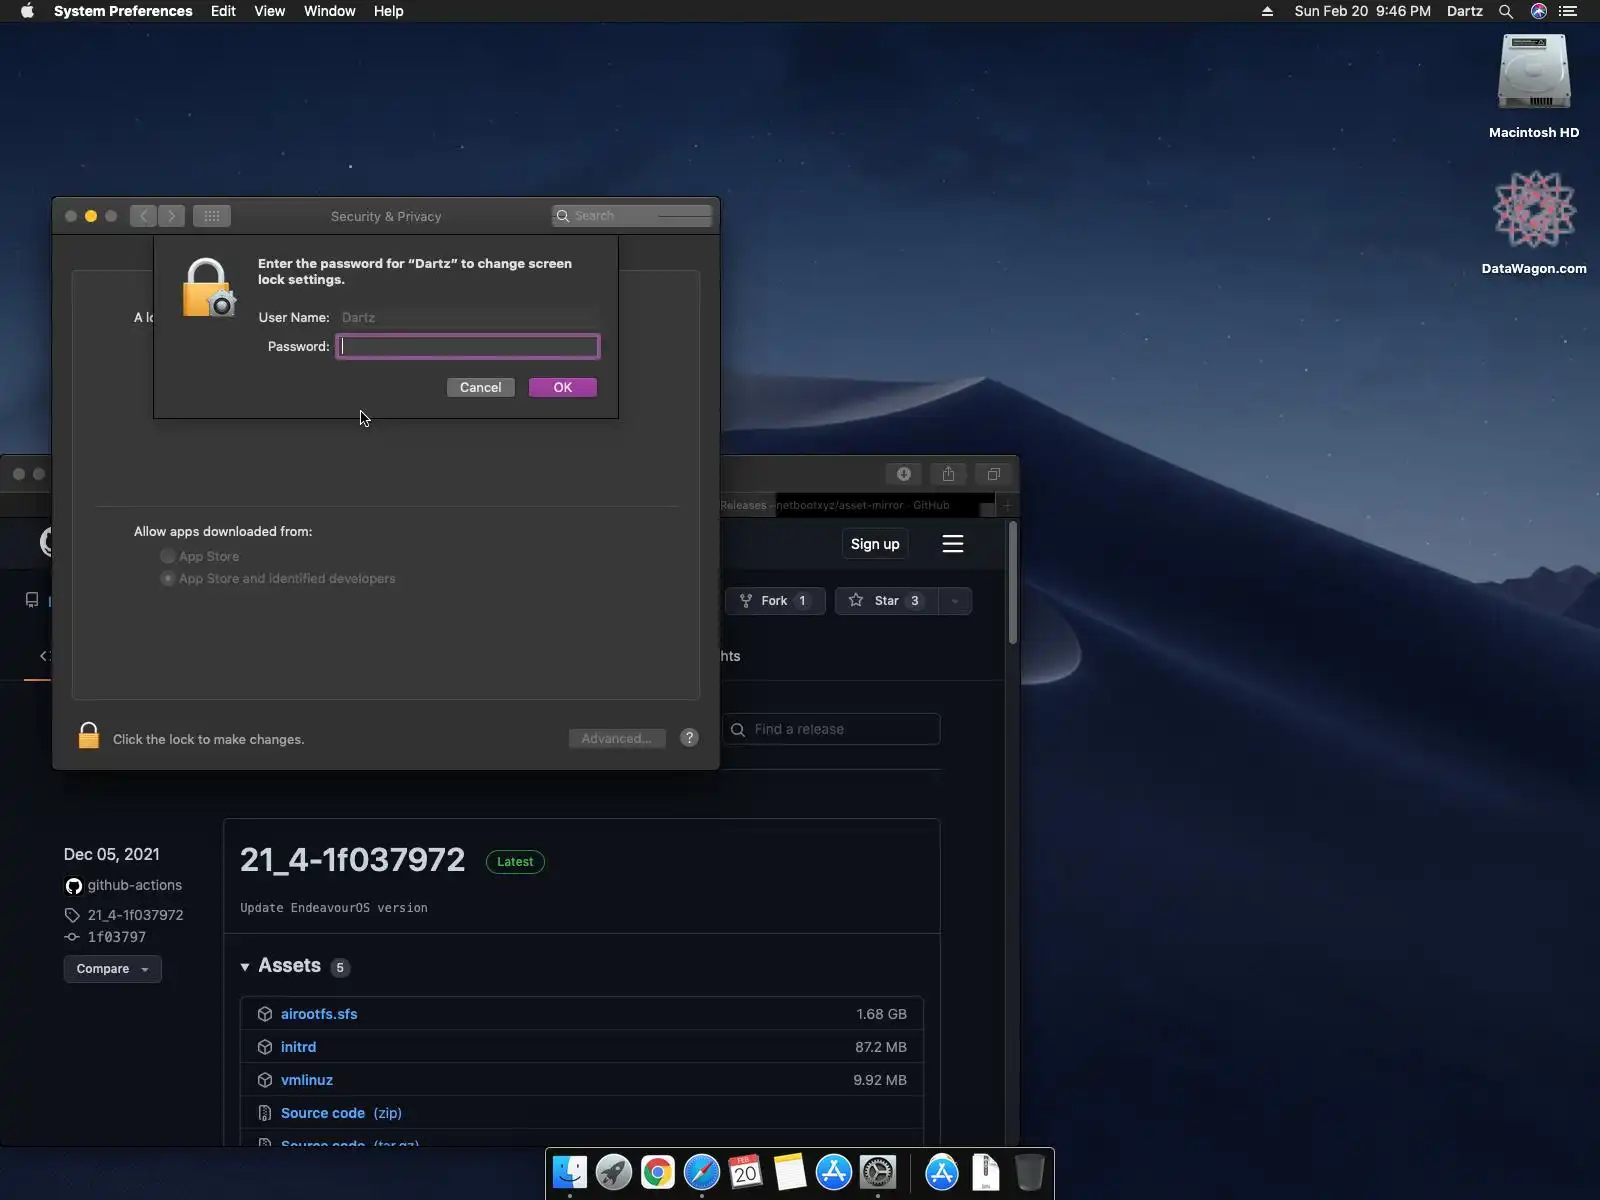Open the Window menu

pos(330,11)
